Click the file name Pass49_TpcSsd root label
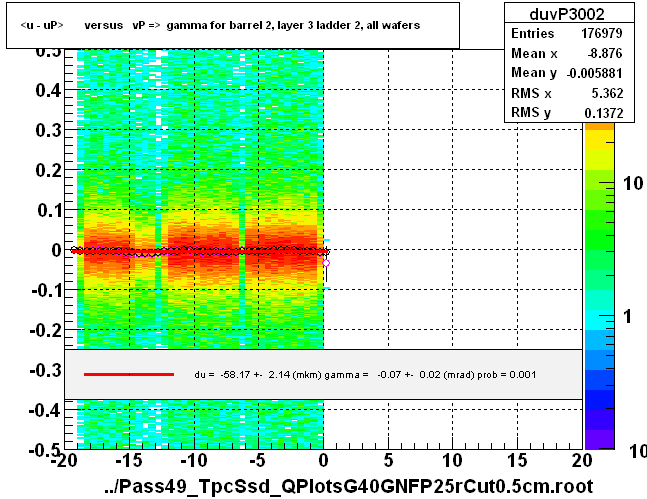Image resolution: width=647 pixels, height=499 pixels. tap(349, 487)
